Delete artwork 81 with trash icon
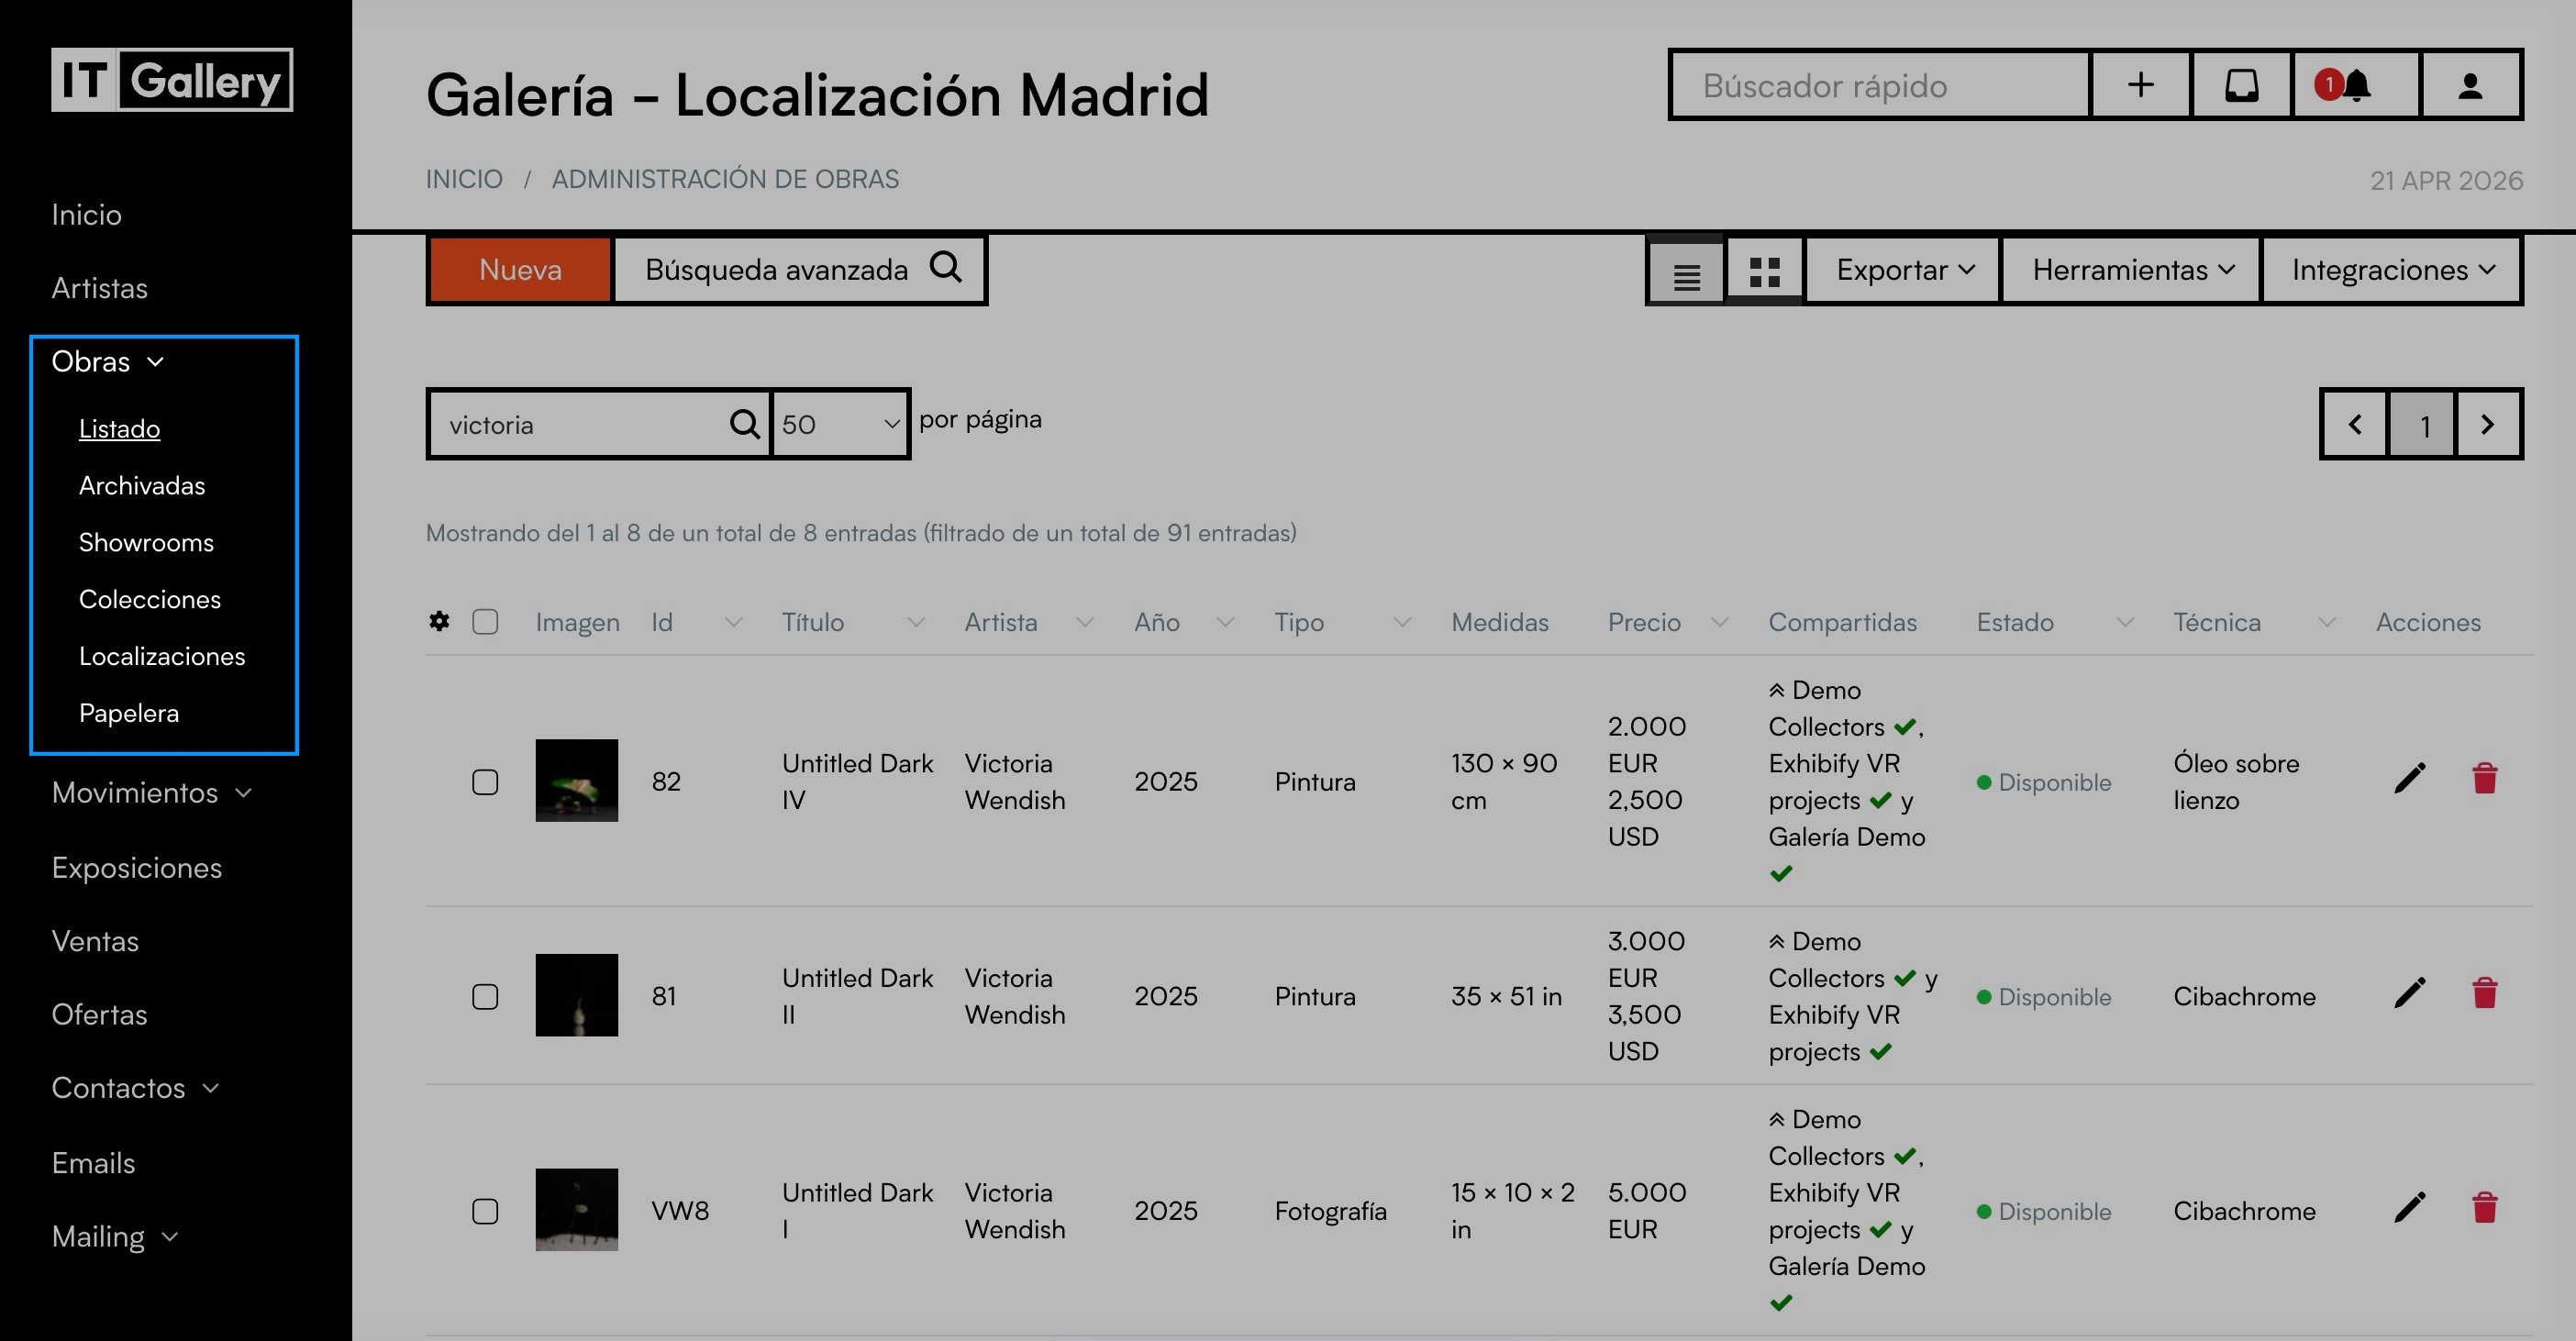 (2484, 993)
